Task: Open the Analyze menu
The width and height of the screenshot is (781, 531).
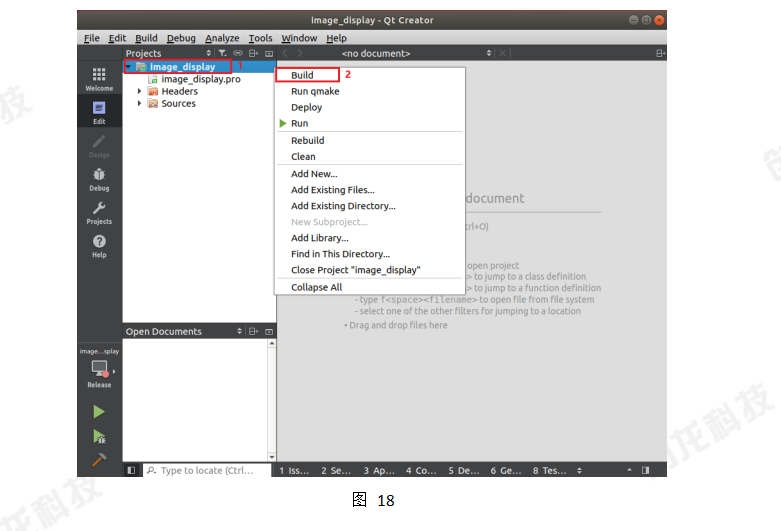Action: point(222,38)
